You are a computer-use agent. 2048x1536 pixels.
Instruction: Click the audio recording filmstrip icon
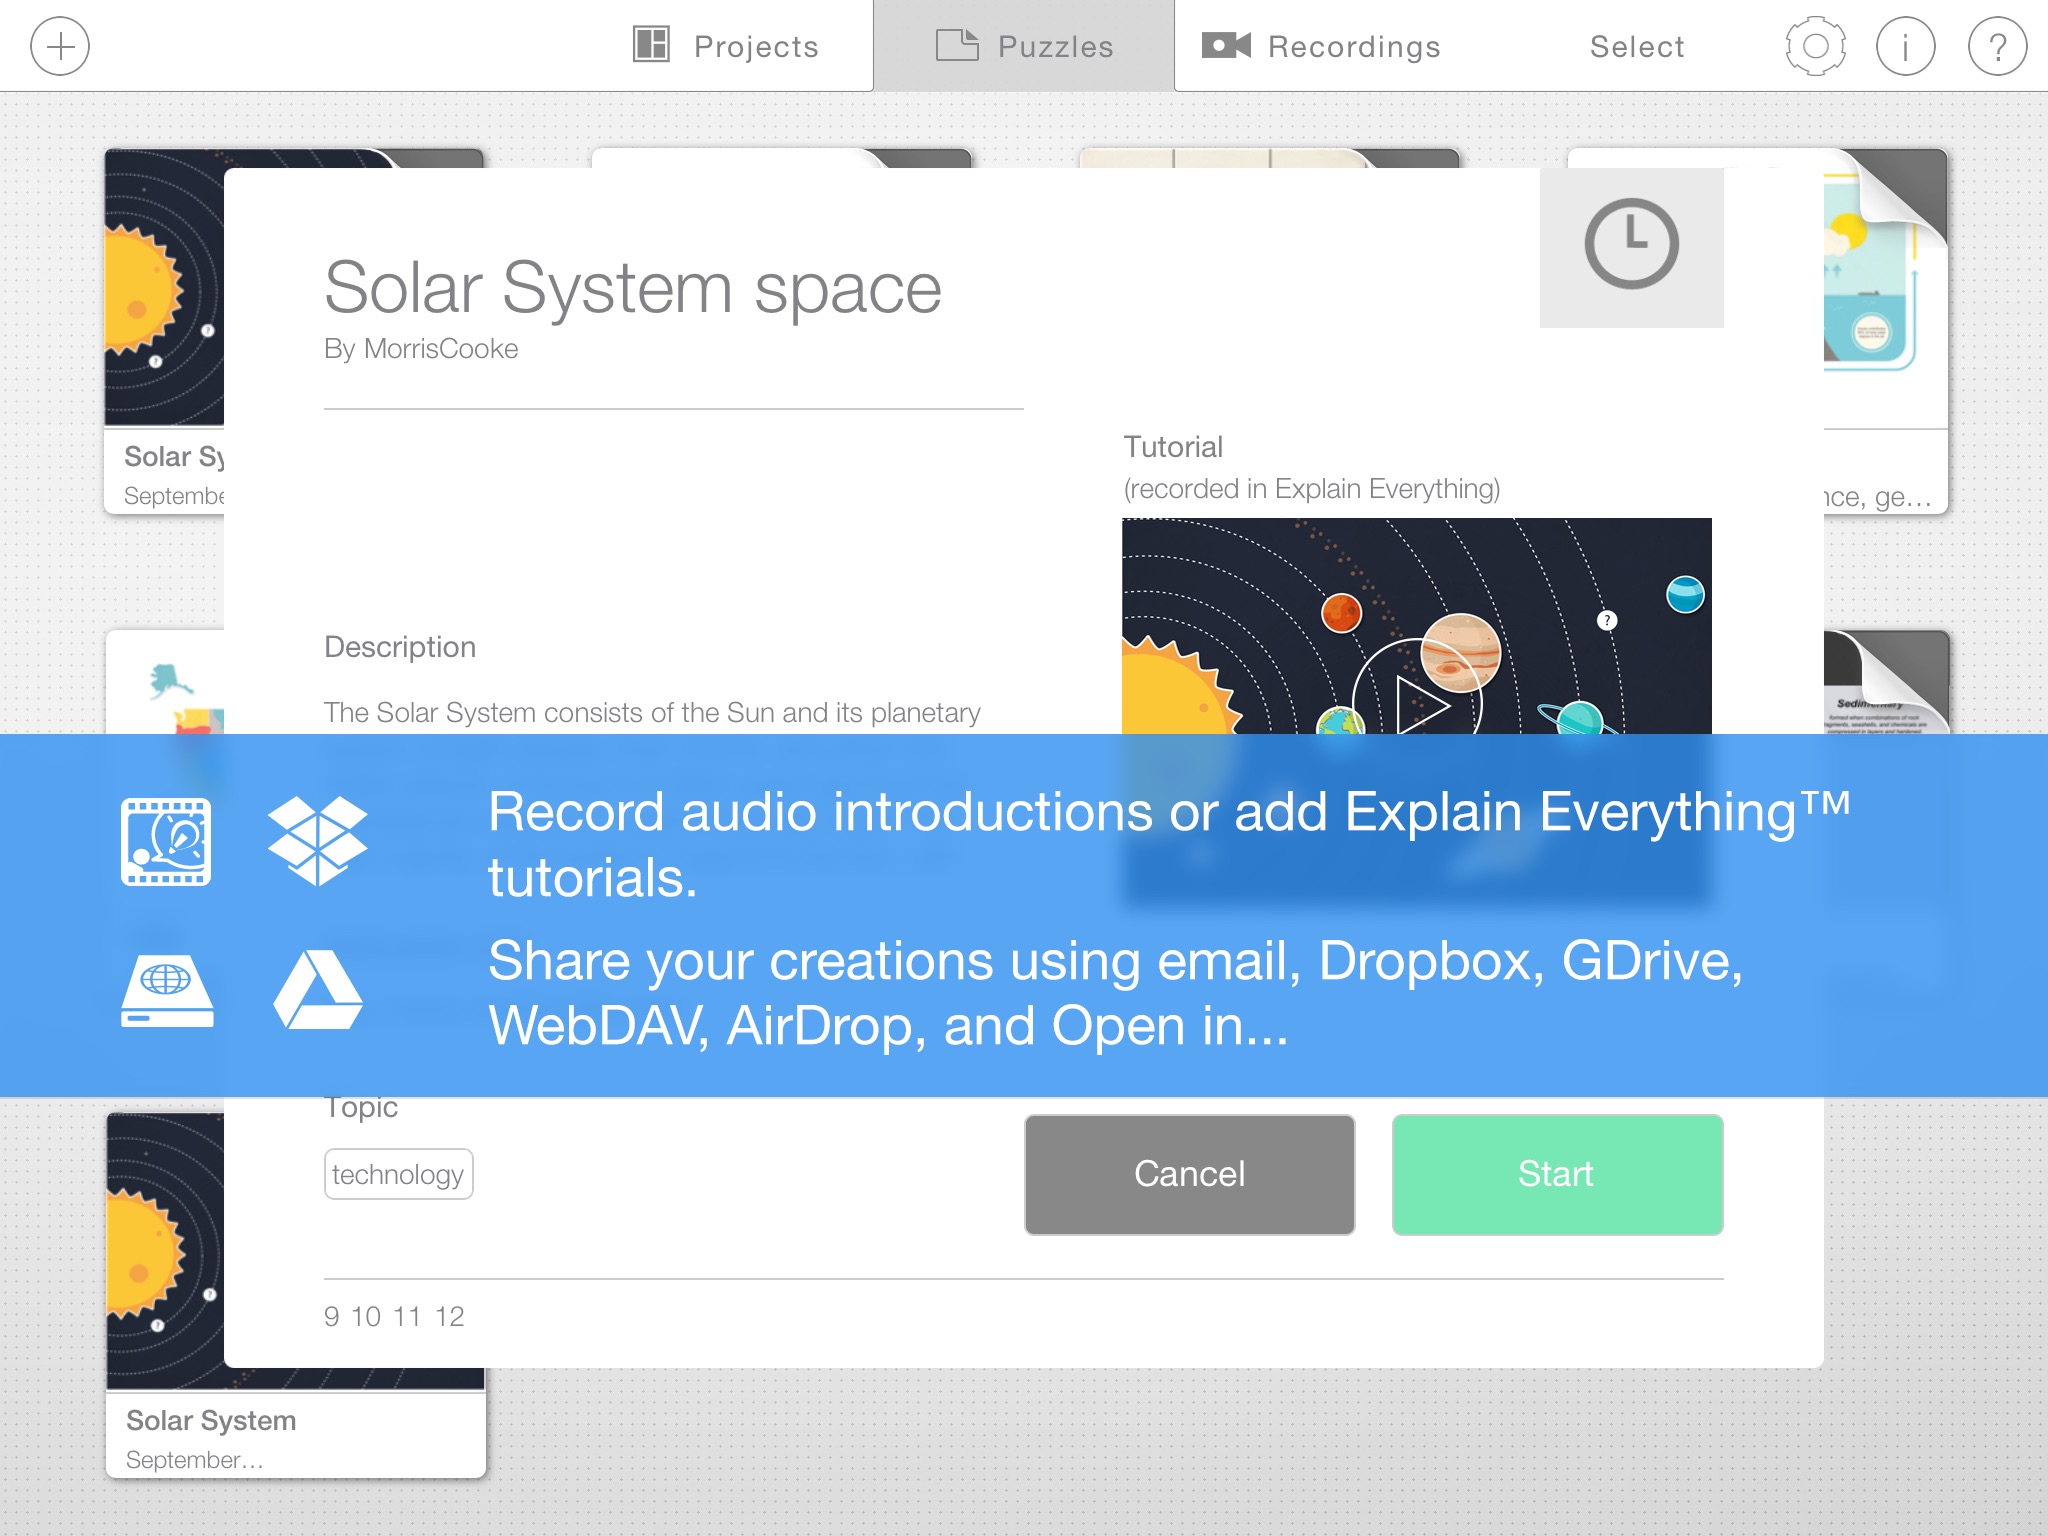[x=166, y=841]
